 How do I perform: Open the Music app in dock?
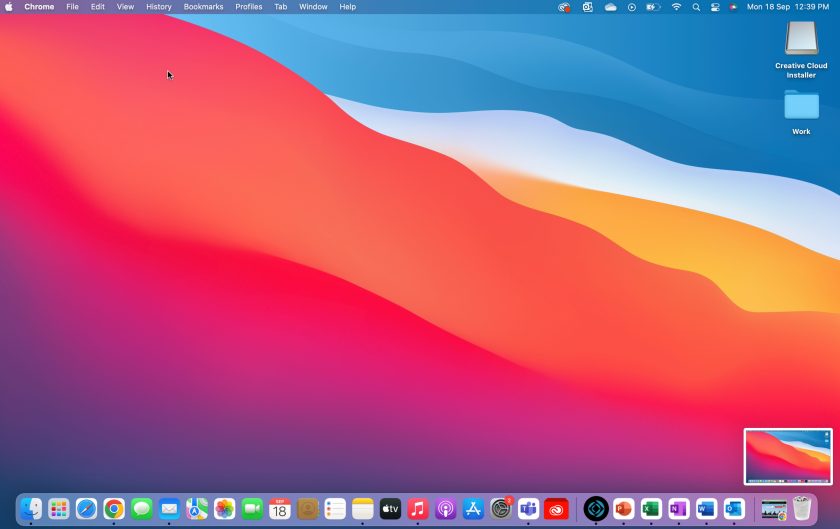tap(418, 509)
